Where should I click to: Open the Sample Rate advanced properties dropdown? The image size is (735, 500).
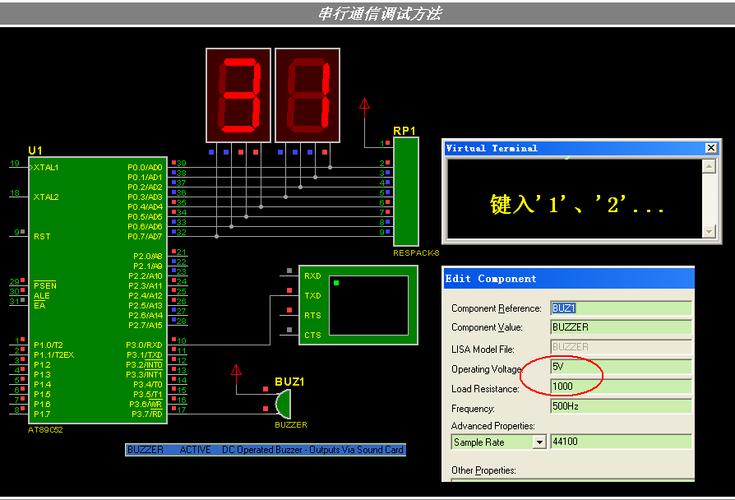(x=540, y=442)
